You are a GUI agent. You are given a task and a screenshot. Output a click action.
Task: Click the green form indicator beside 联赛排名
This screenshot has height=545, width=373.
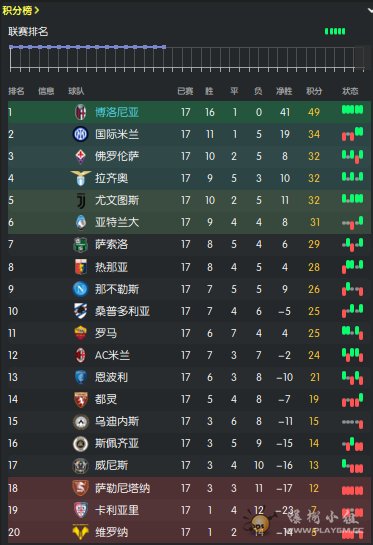[335, 32]
